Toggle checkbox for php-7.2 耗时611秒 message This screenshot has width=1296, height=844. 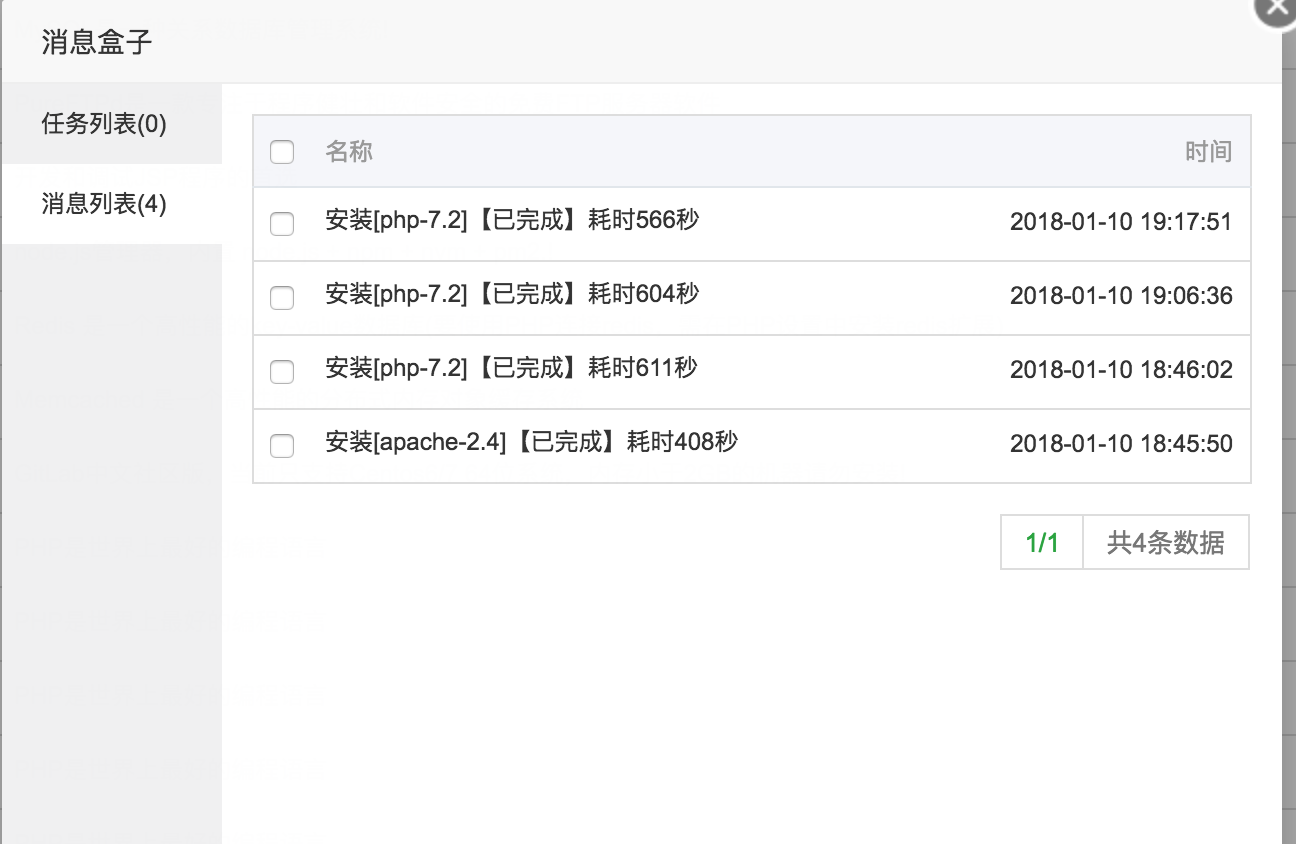point(282,371)
